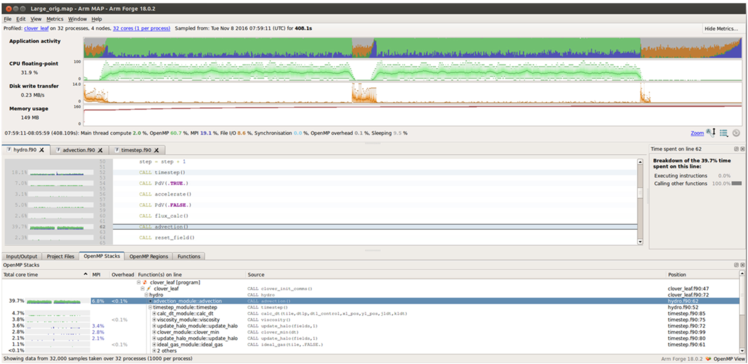This screenshot has width=748, height=364.
Task: Click the file icon on timestep.f90 tab
Action: tap(116, 150)
